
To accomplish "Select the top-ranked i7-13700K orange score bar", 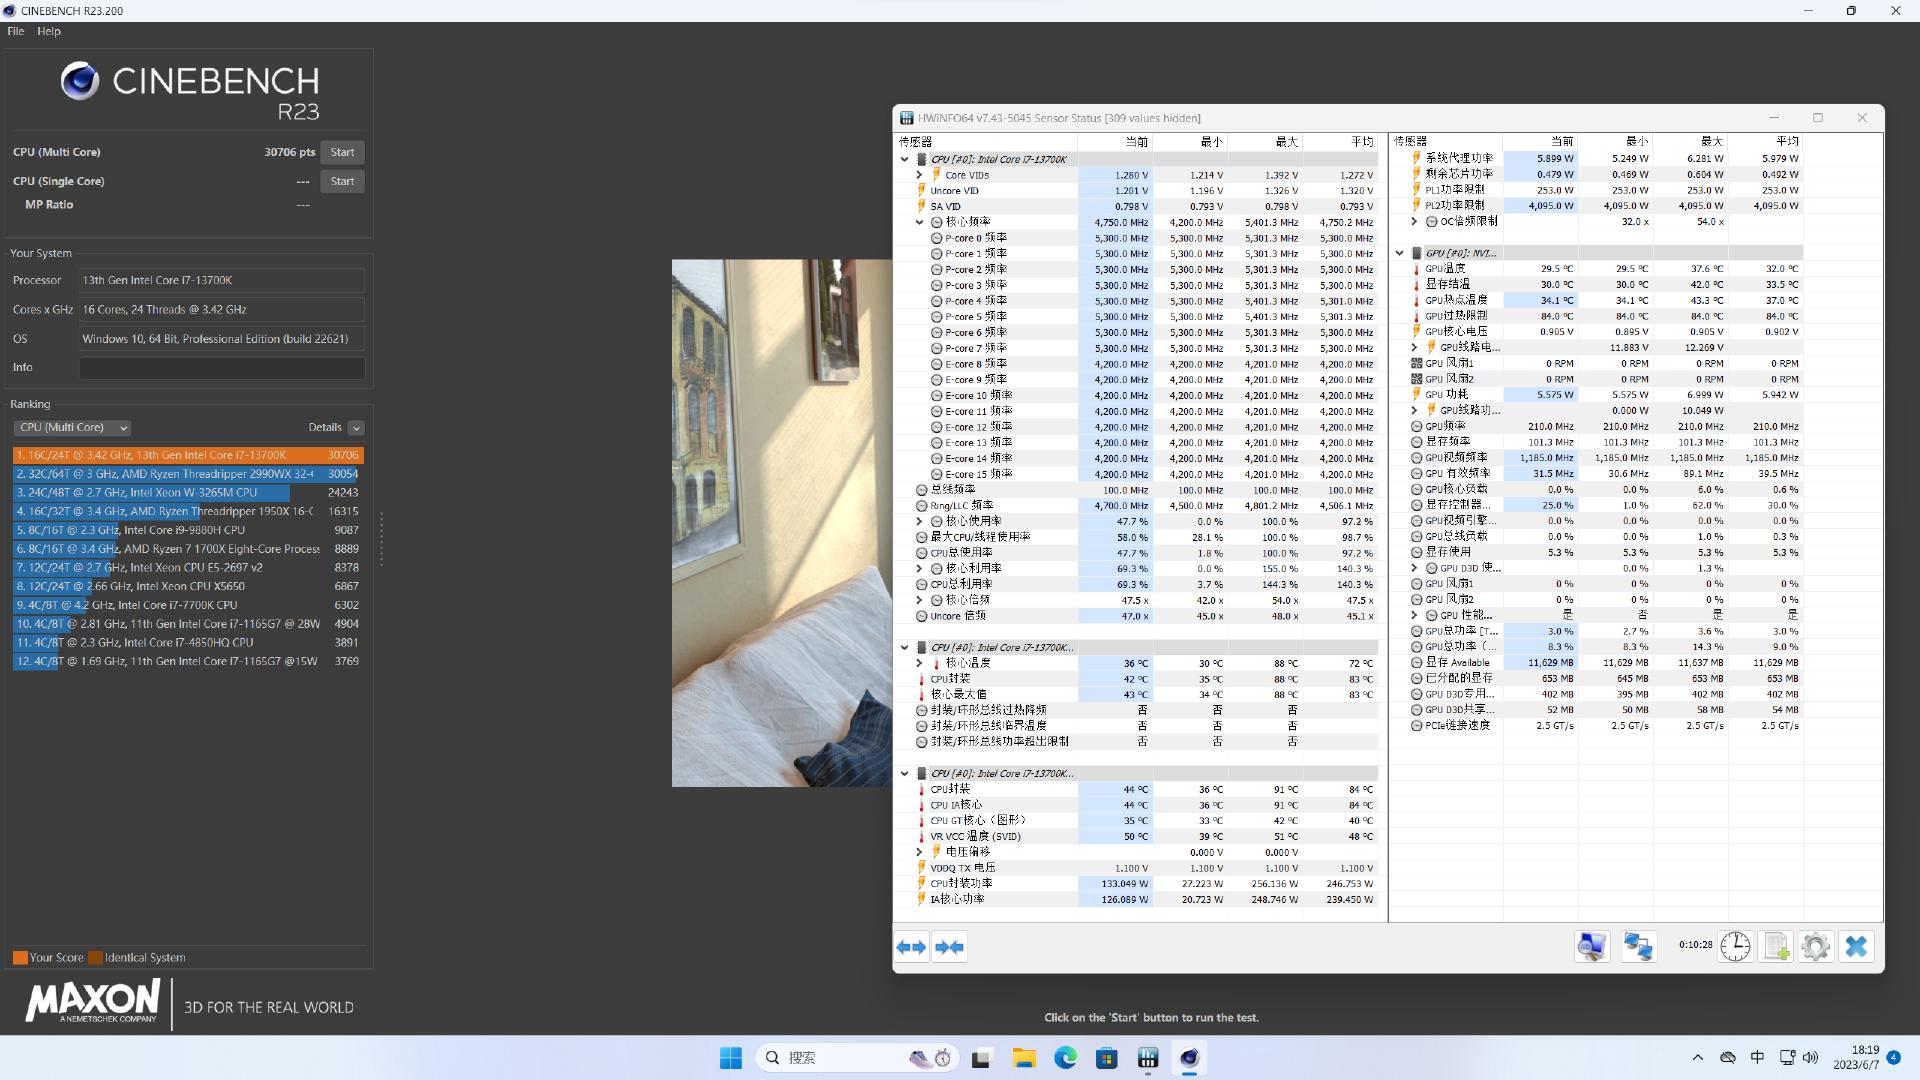I will click(x=188, y=455).
